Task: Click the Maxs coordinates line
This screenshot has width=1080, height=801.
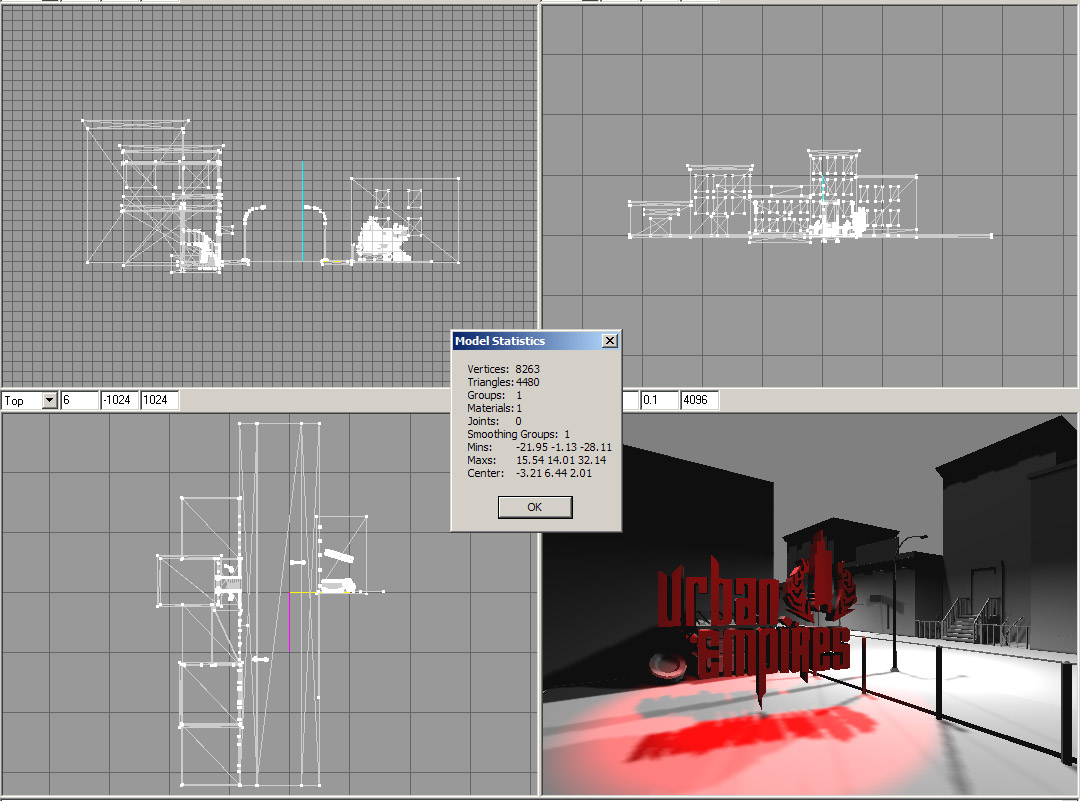Action: pos(537,461)
